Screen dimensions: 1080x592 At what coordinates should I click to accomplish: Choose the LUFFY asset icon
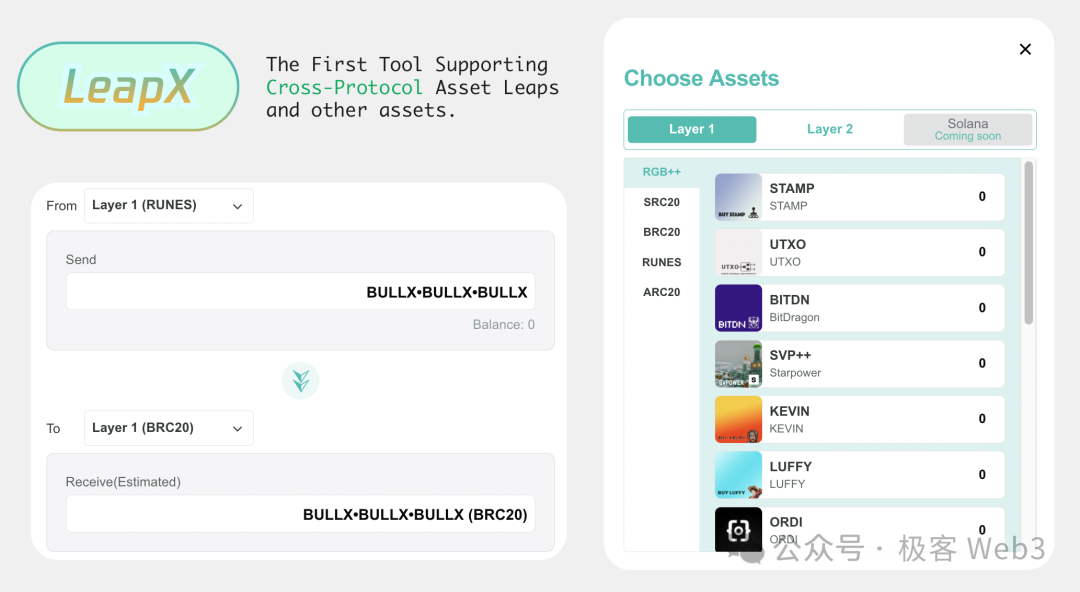738,475
